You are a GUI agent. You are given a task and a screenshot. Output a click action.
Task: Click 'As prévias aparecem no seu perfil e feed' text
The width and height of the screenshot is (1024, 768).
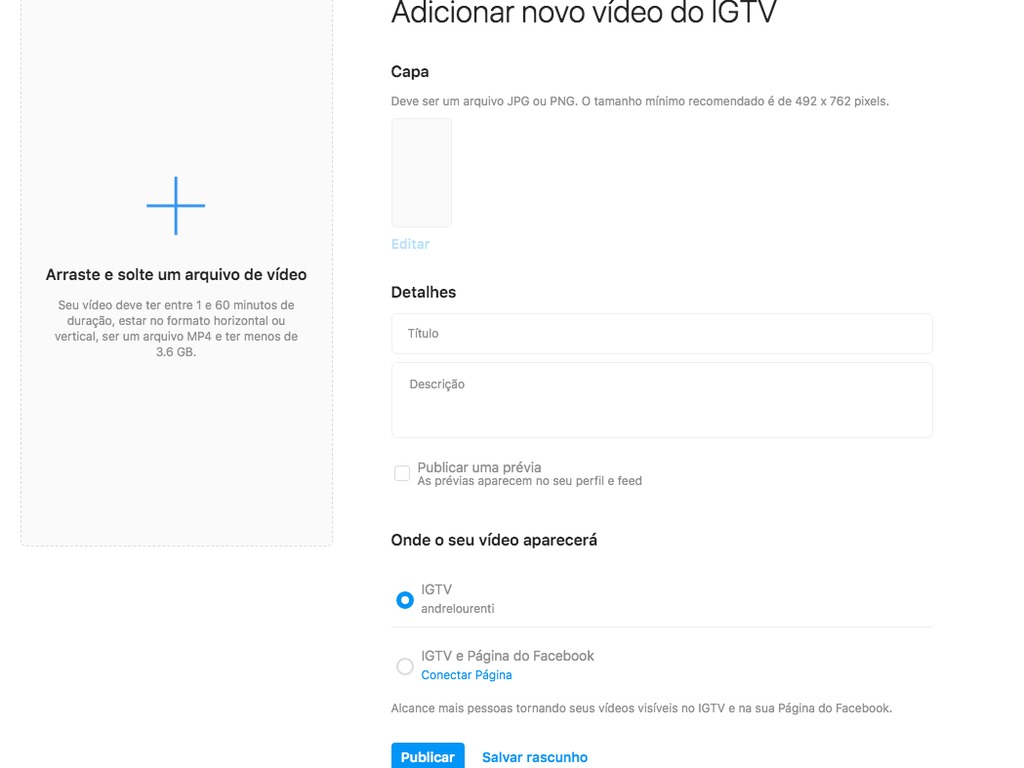(530, 481)
